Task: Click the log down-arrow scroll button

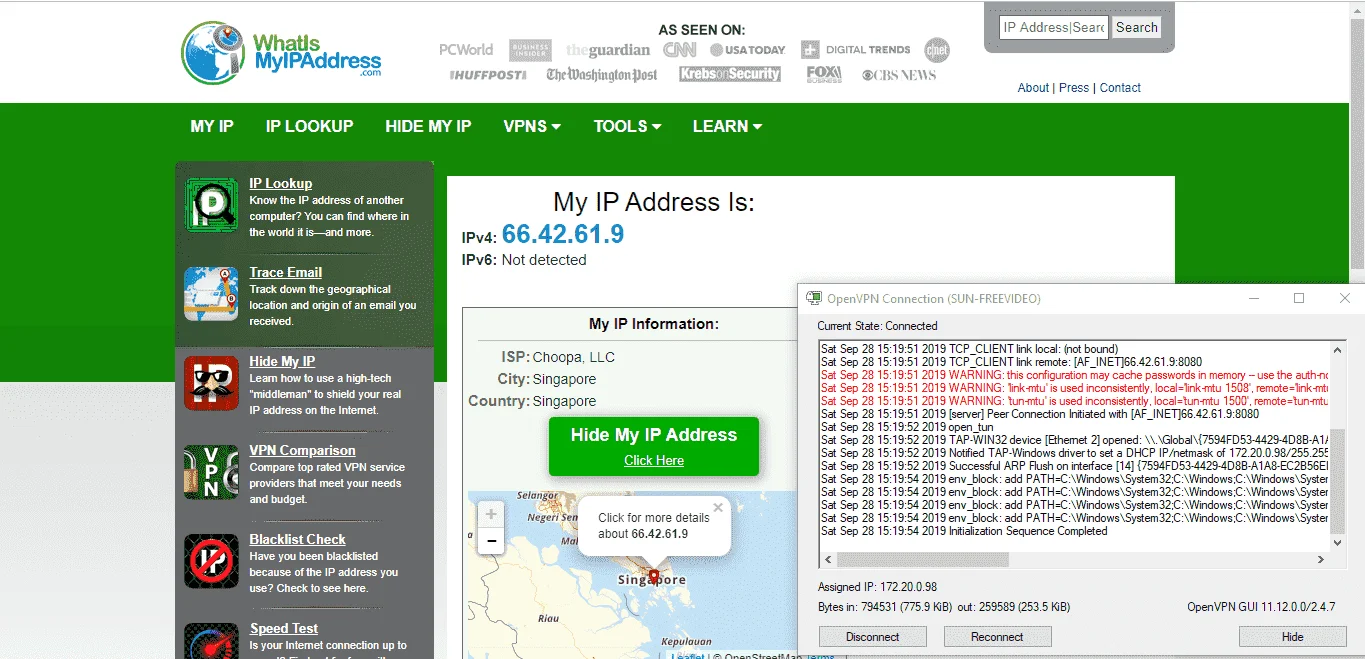Action: pyautogui.click(x=1338, y=542)
